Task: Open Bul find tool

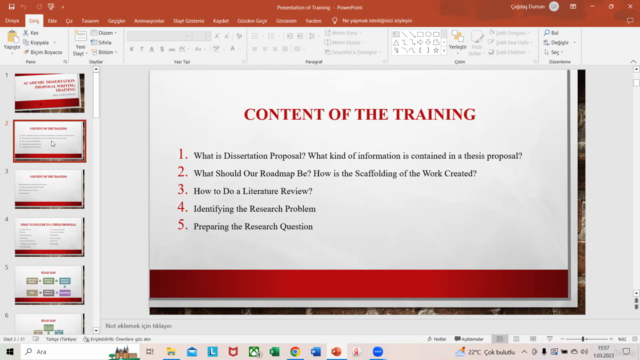Action: (x=551, y=33)
